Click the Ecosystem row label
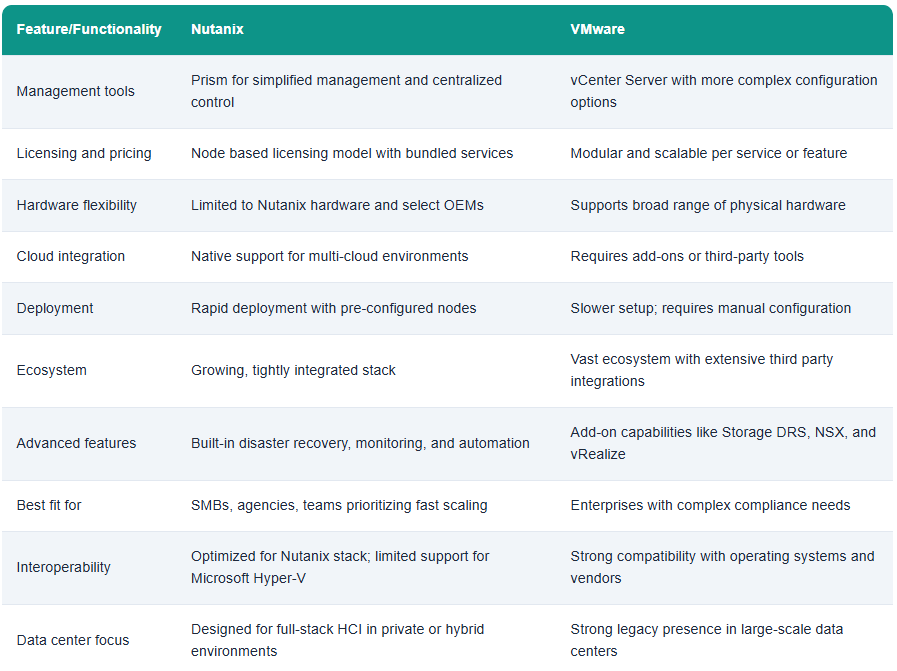Image resolution: width=897 pixels, height=671 pixels. [x=51, y=370]
